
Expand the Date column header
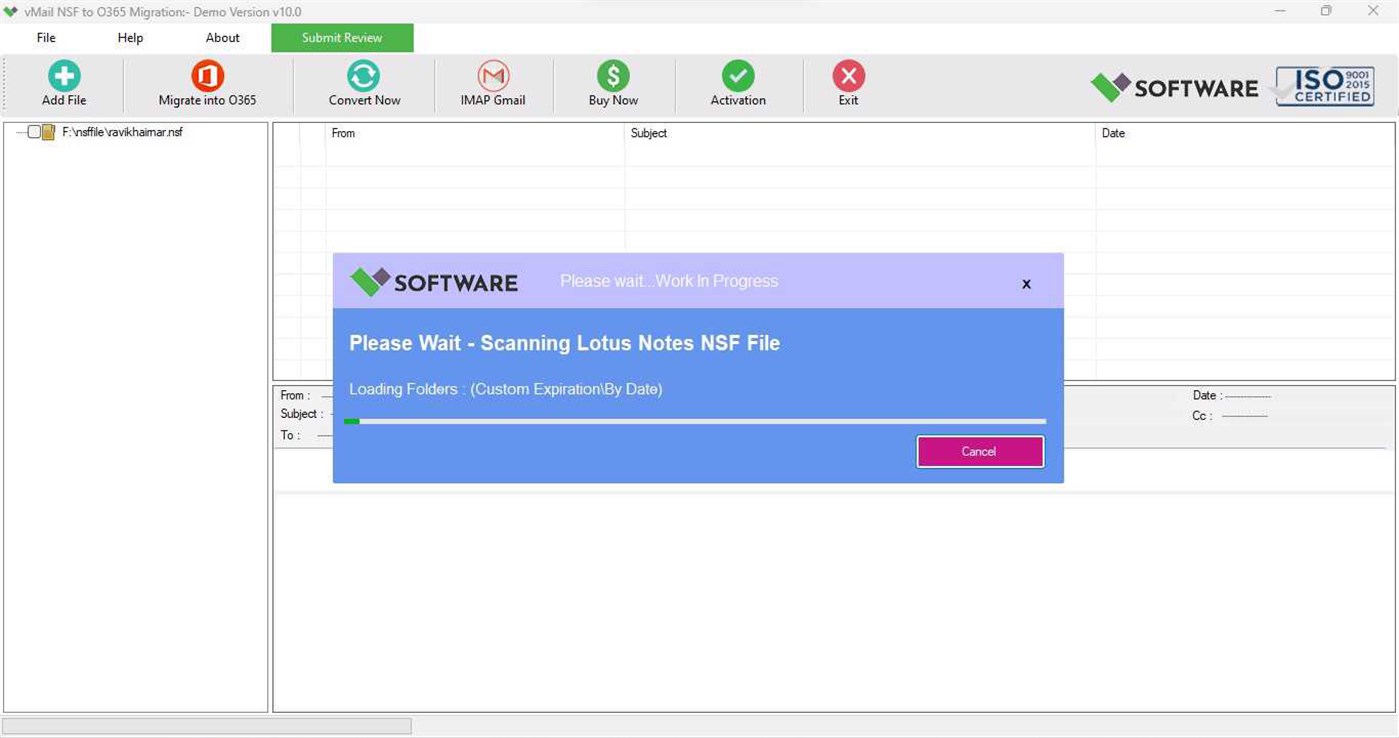pyautogui.click(x=1113, y=133)
